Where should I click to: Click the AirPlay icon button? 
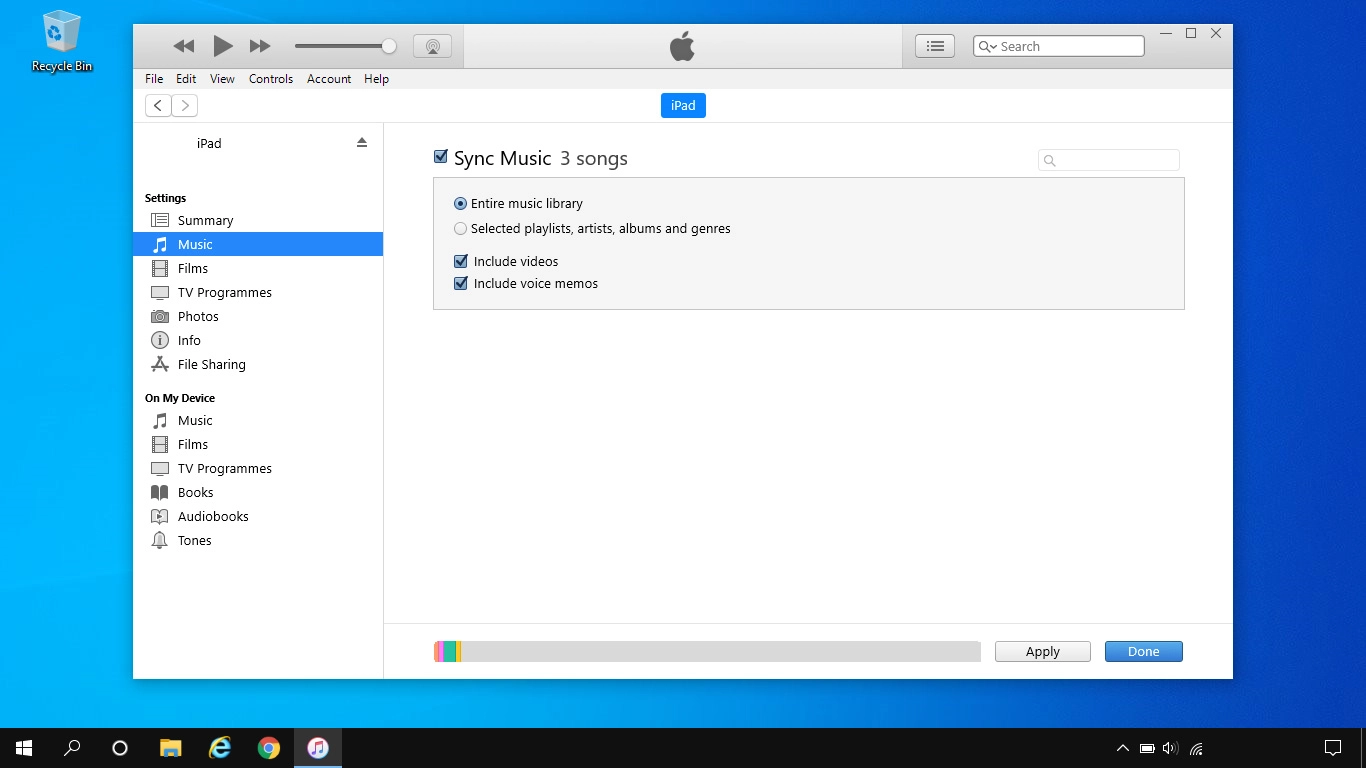[432, 46]
